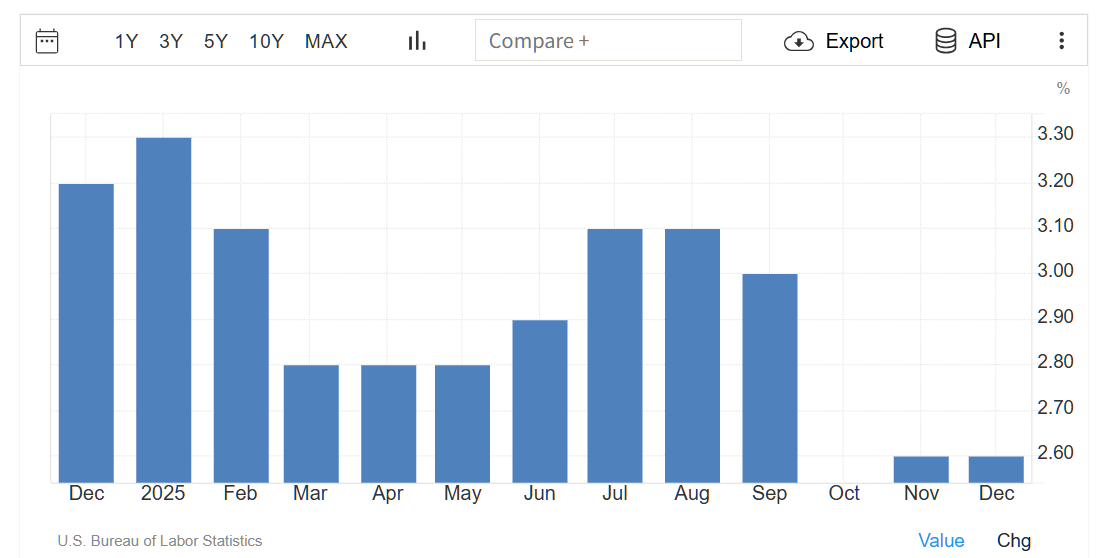
Task: Show the 10Y time range
Action: click(267, 41)
